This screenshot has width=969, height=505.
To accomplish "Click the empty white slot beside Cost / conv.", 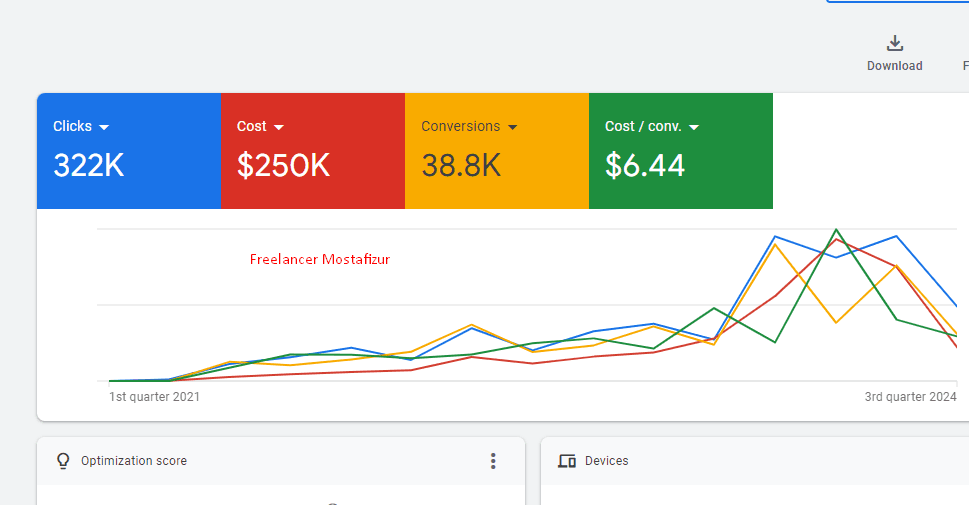I will pos(868,151).
